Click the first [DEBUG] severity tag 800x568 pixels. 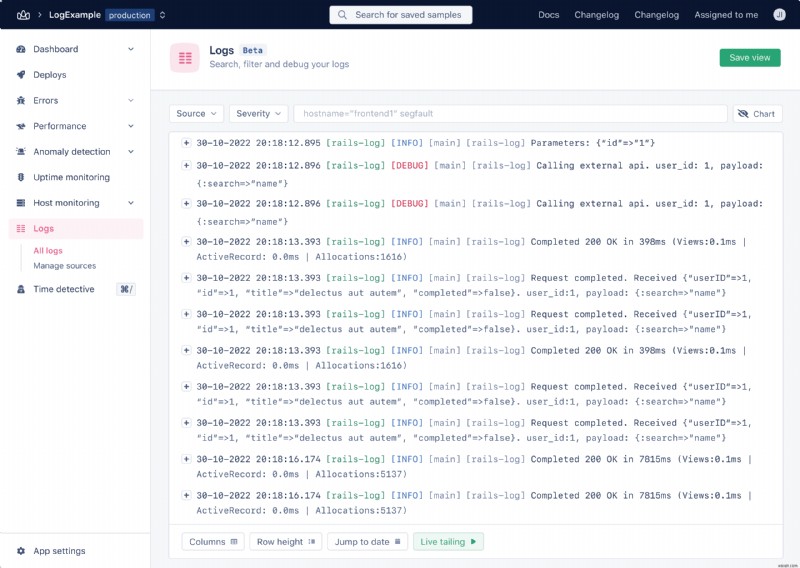click(x=410, y=165)
